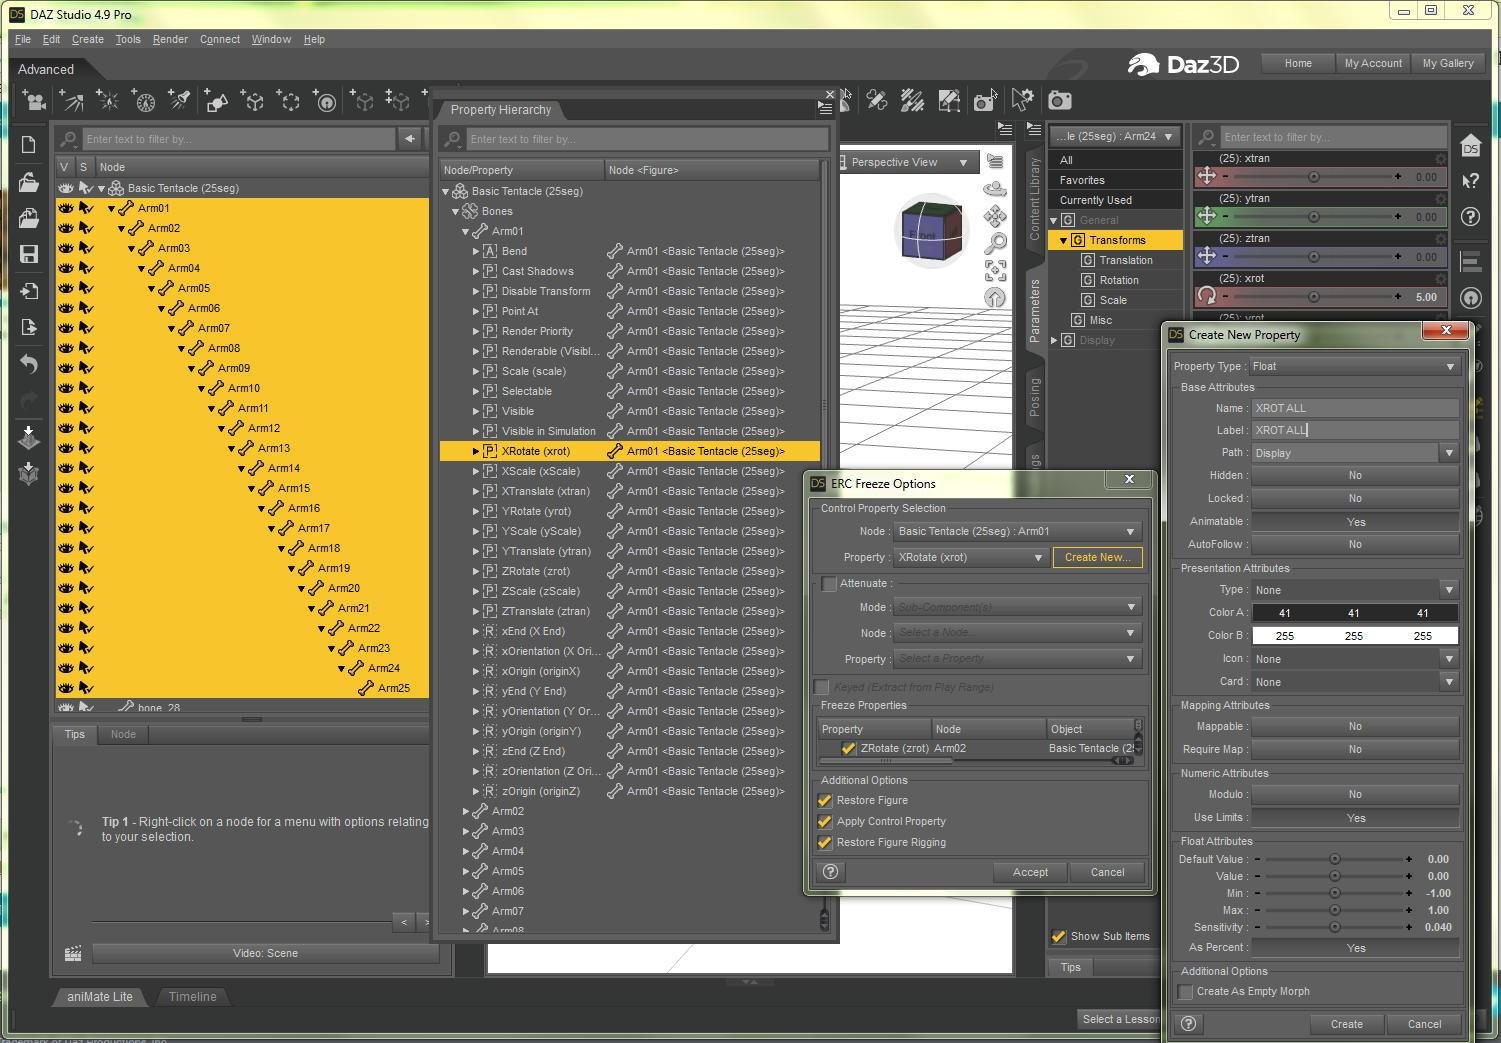This screenshot has height=1043, width=1501.
Task: Click the Render camera icon in toolbar
Action: coord(1059,100)
